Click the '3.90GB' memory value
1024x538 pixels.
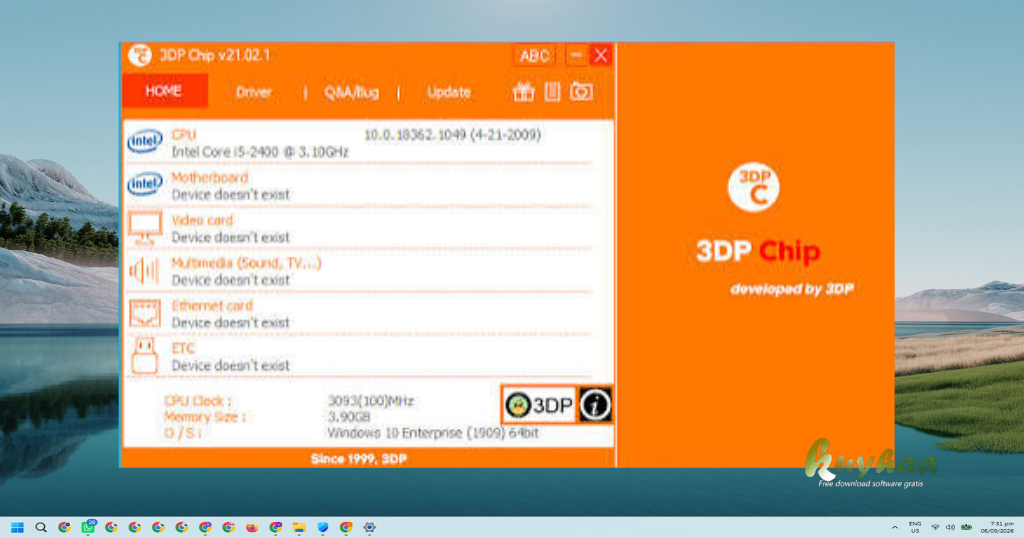(x=349, y=417)
